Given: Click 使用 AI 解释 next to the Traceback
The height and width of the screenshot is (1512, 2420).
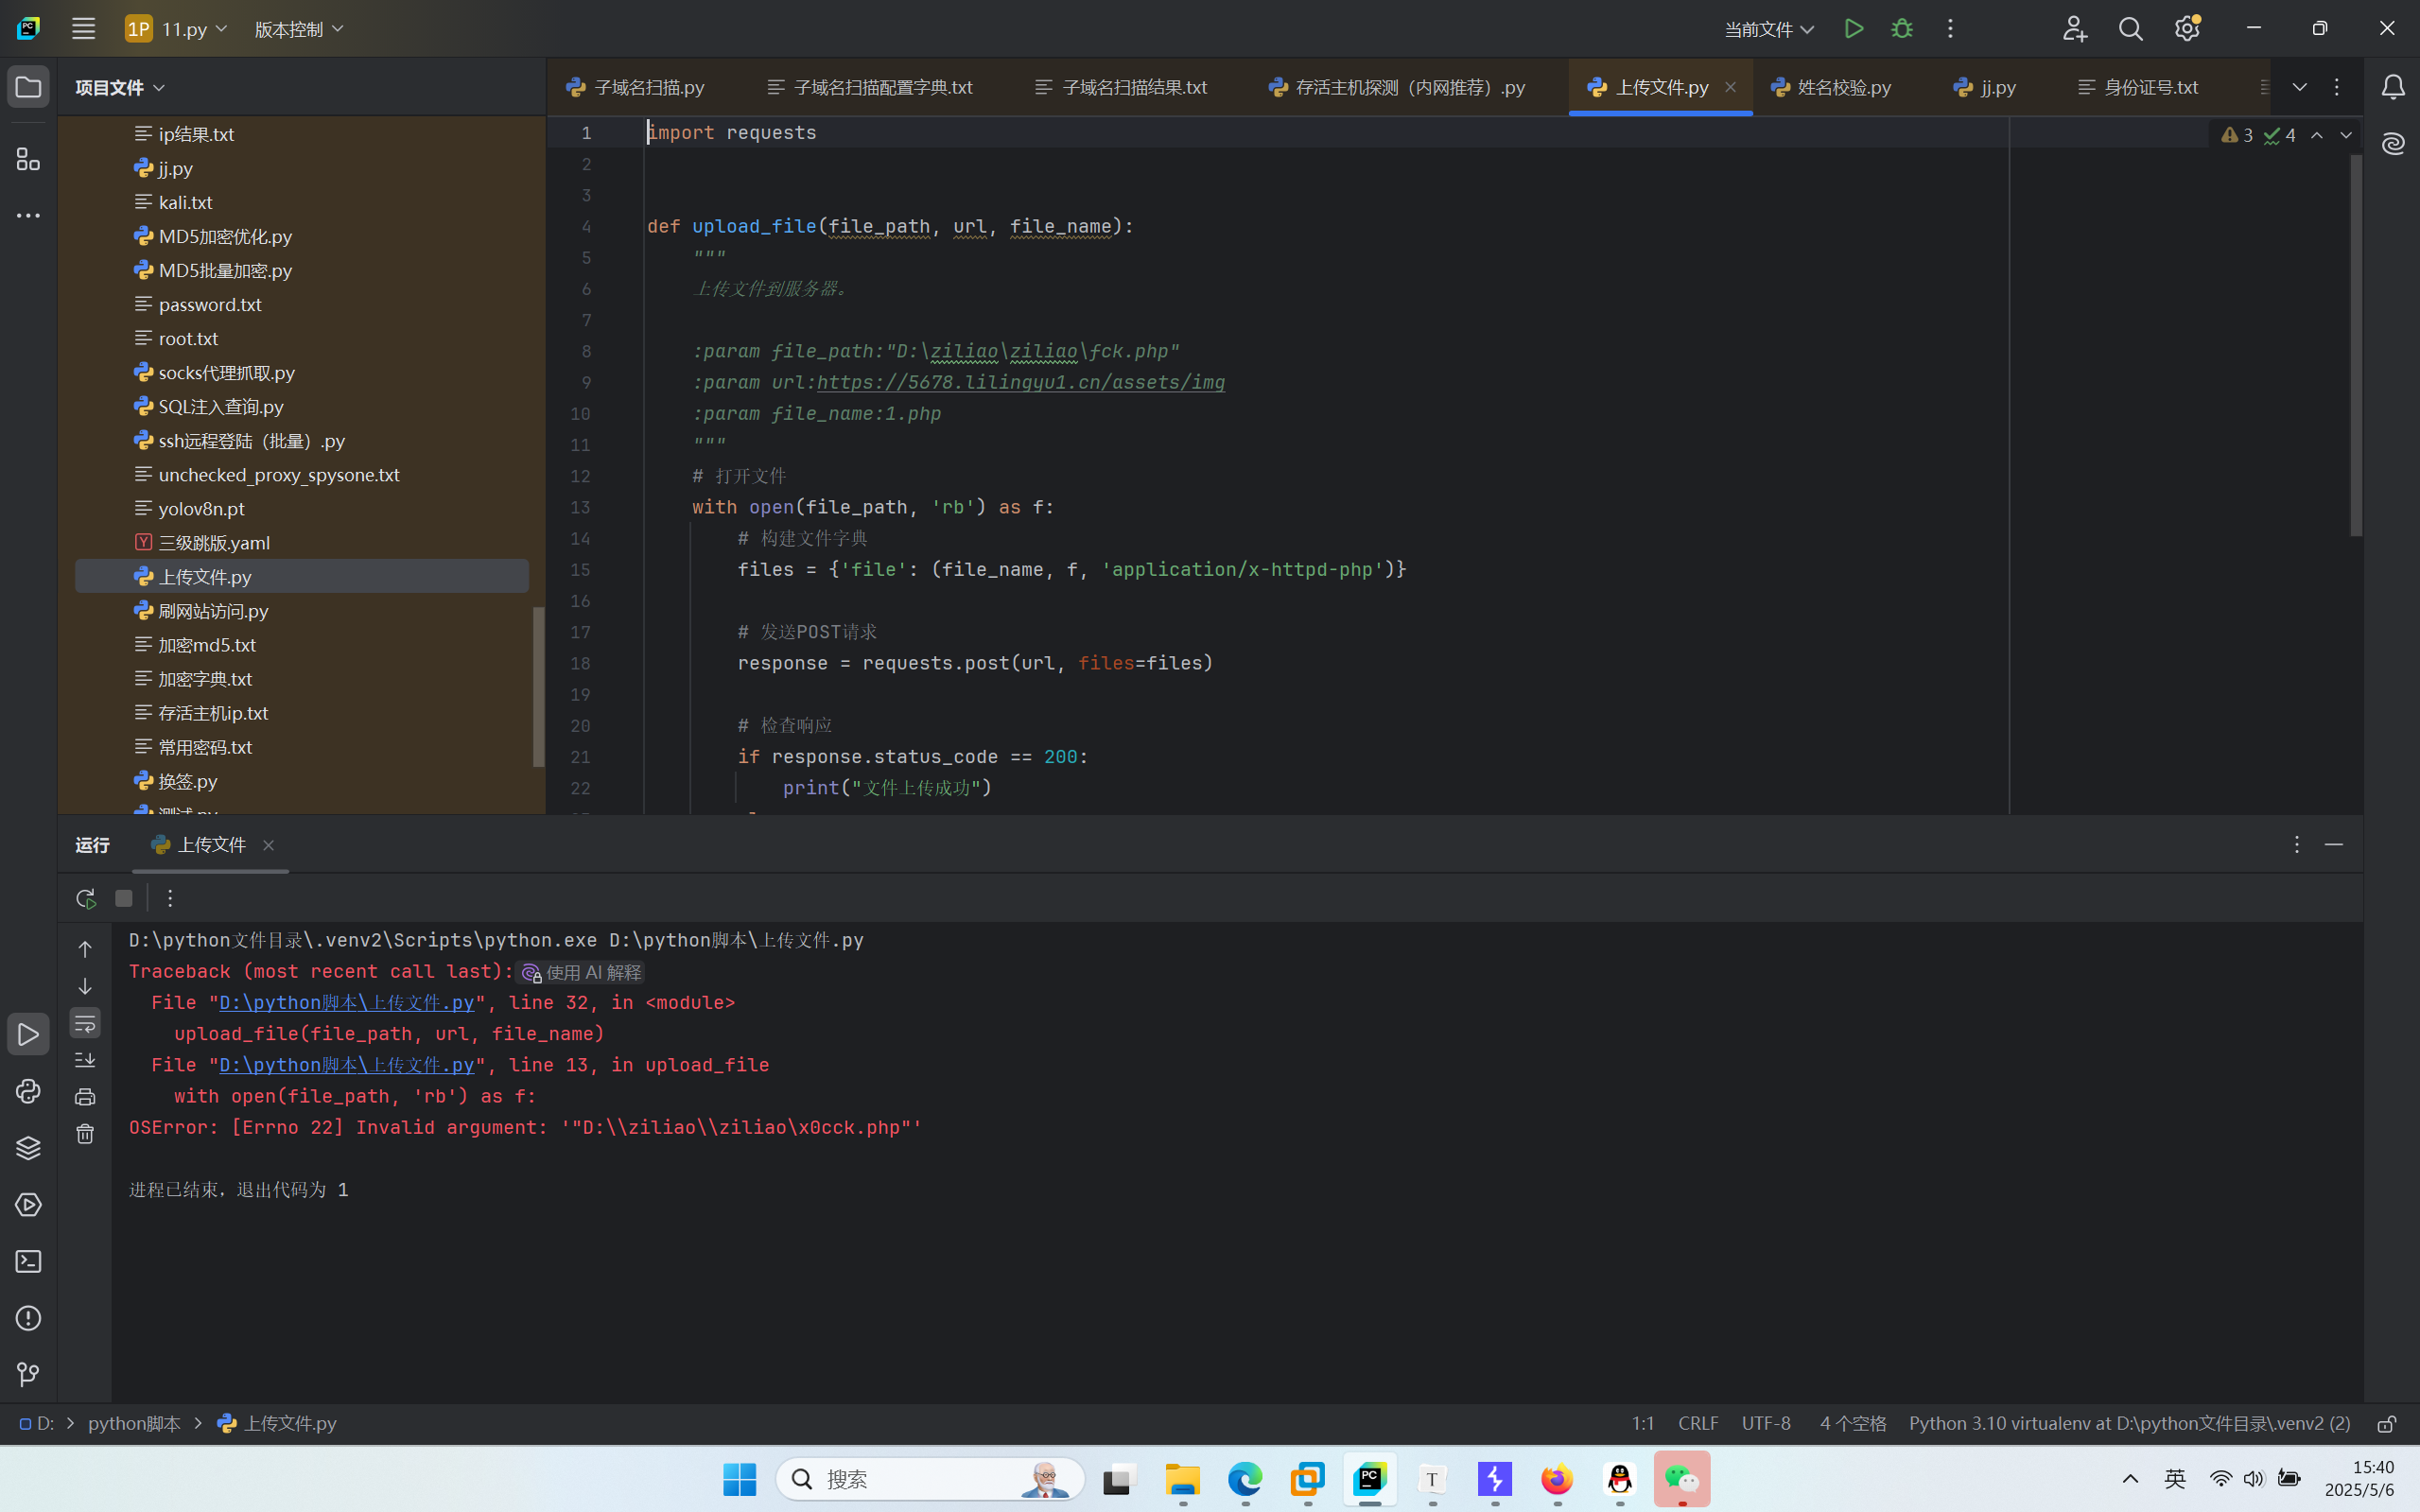Looking at the screenshot, I should coord(581,972).
